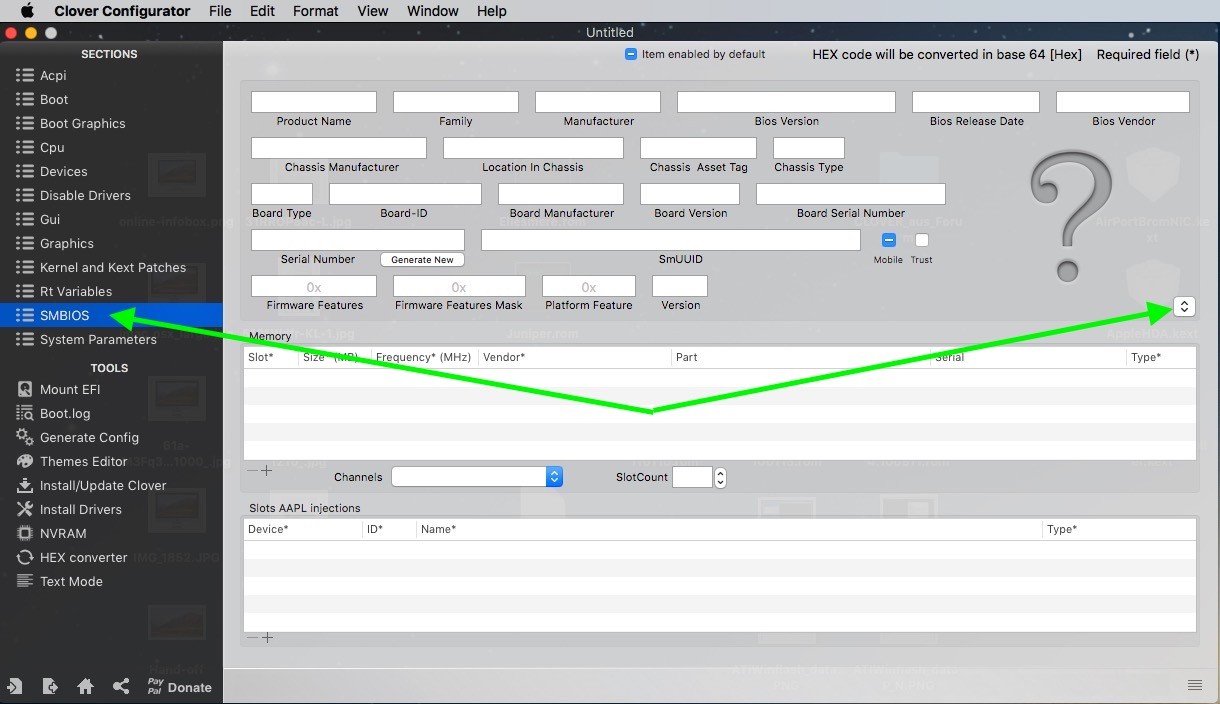Switch to the Graphics section

click(66, 243)
